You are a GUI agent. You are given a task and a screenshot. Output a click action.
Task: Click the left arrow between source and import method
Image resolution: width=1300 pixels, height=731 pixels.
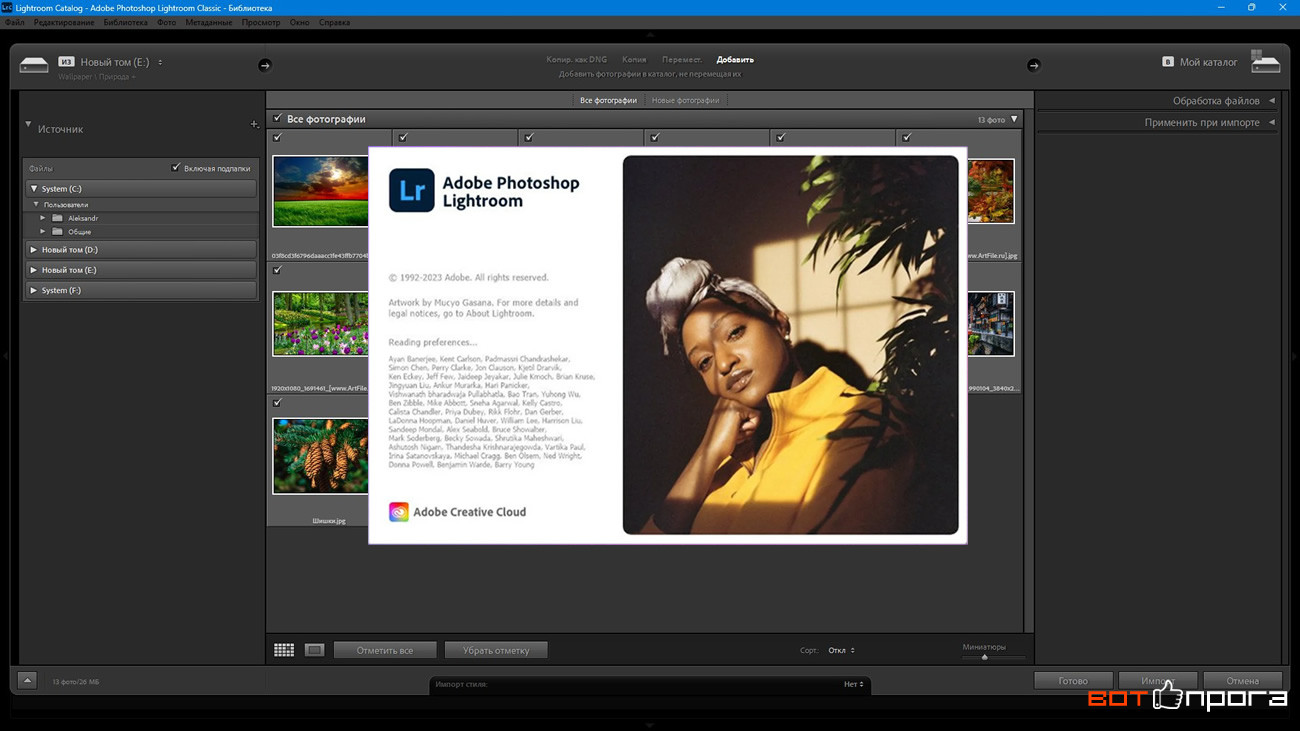point(264,65)
